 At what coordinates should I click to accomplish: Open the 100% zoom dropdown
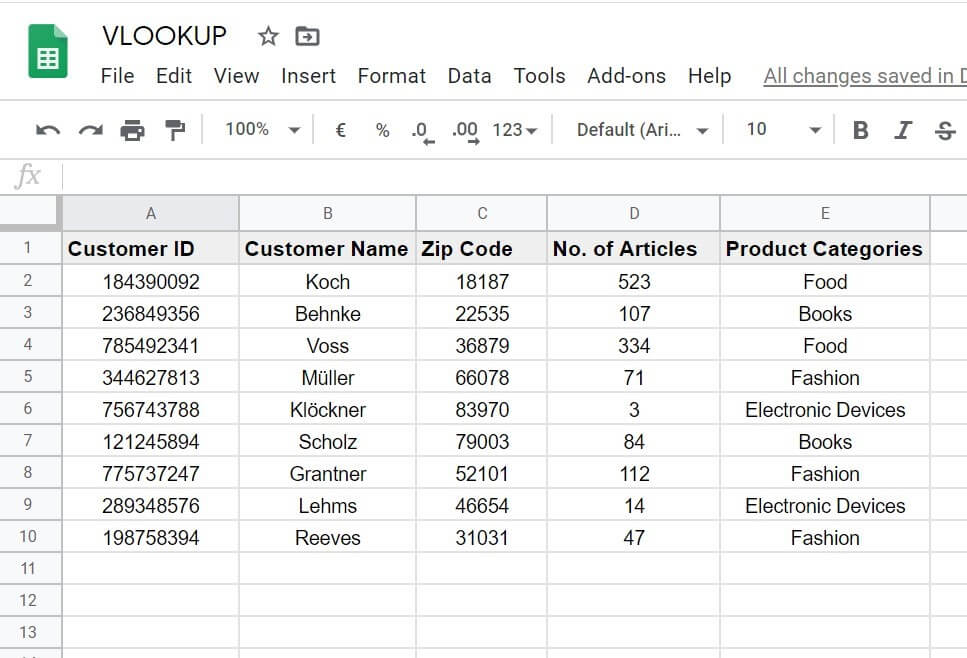[x=262, y=130]
